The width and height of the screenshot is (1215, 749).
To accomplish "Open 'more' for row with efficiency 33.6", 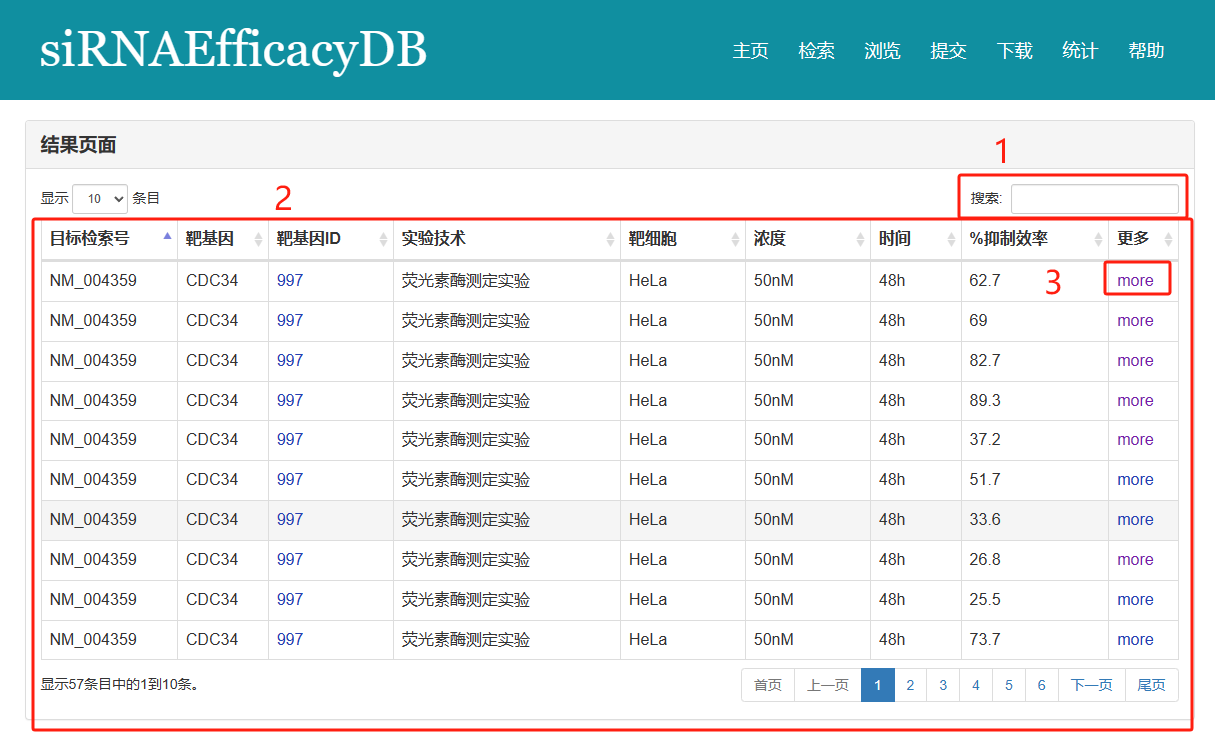I will [x=1135, y=520].
